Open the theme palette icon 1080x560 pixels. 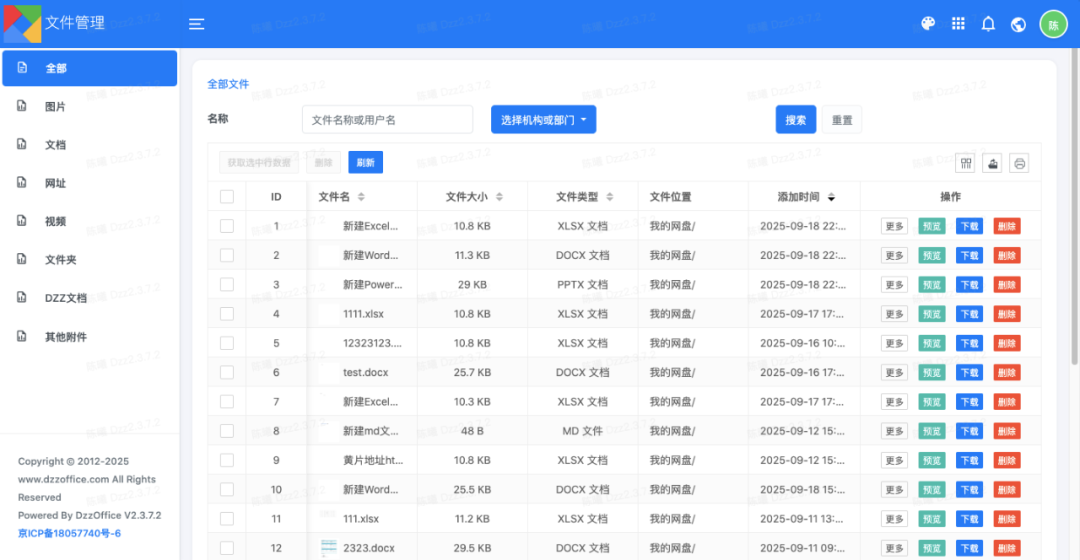pyautogui.click(x=928, y=24)
